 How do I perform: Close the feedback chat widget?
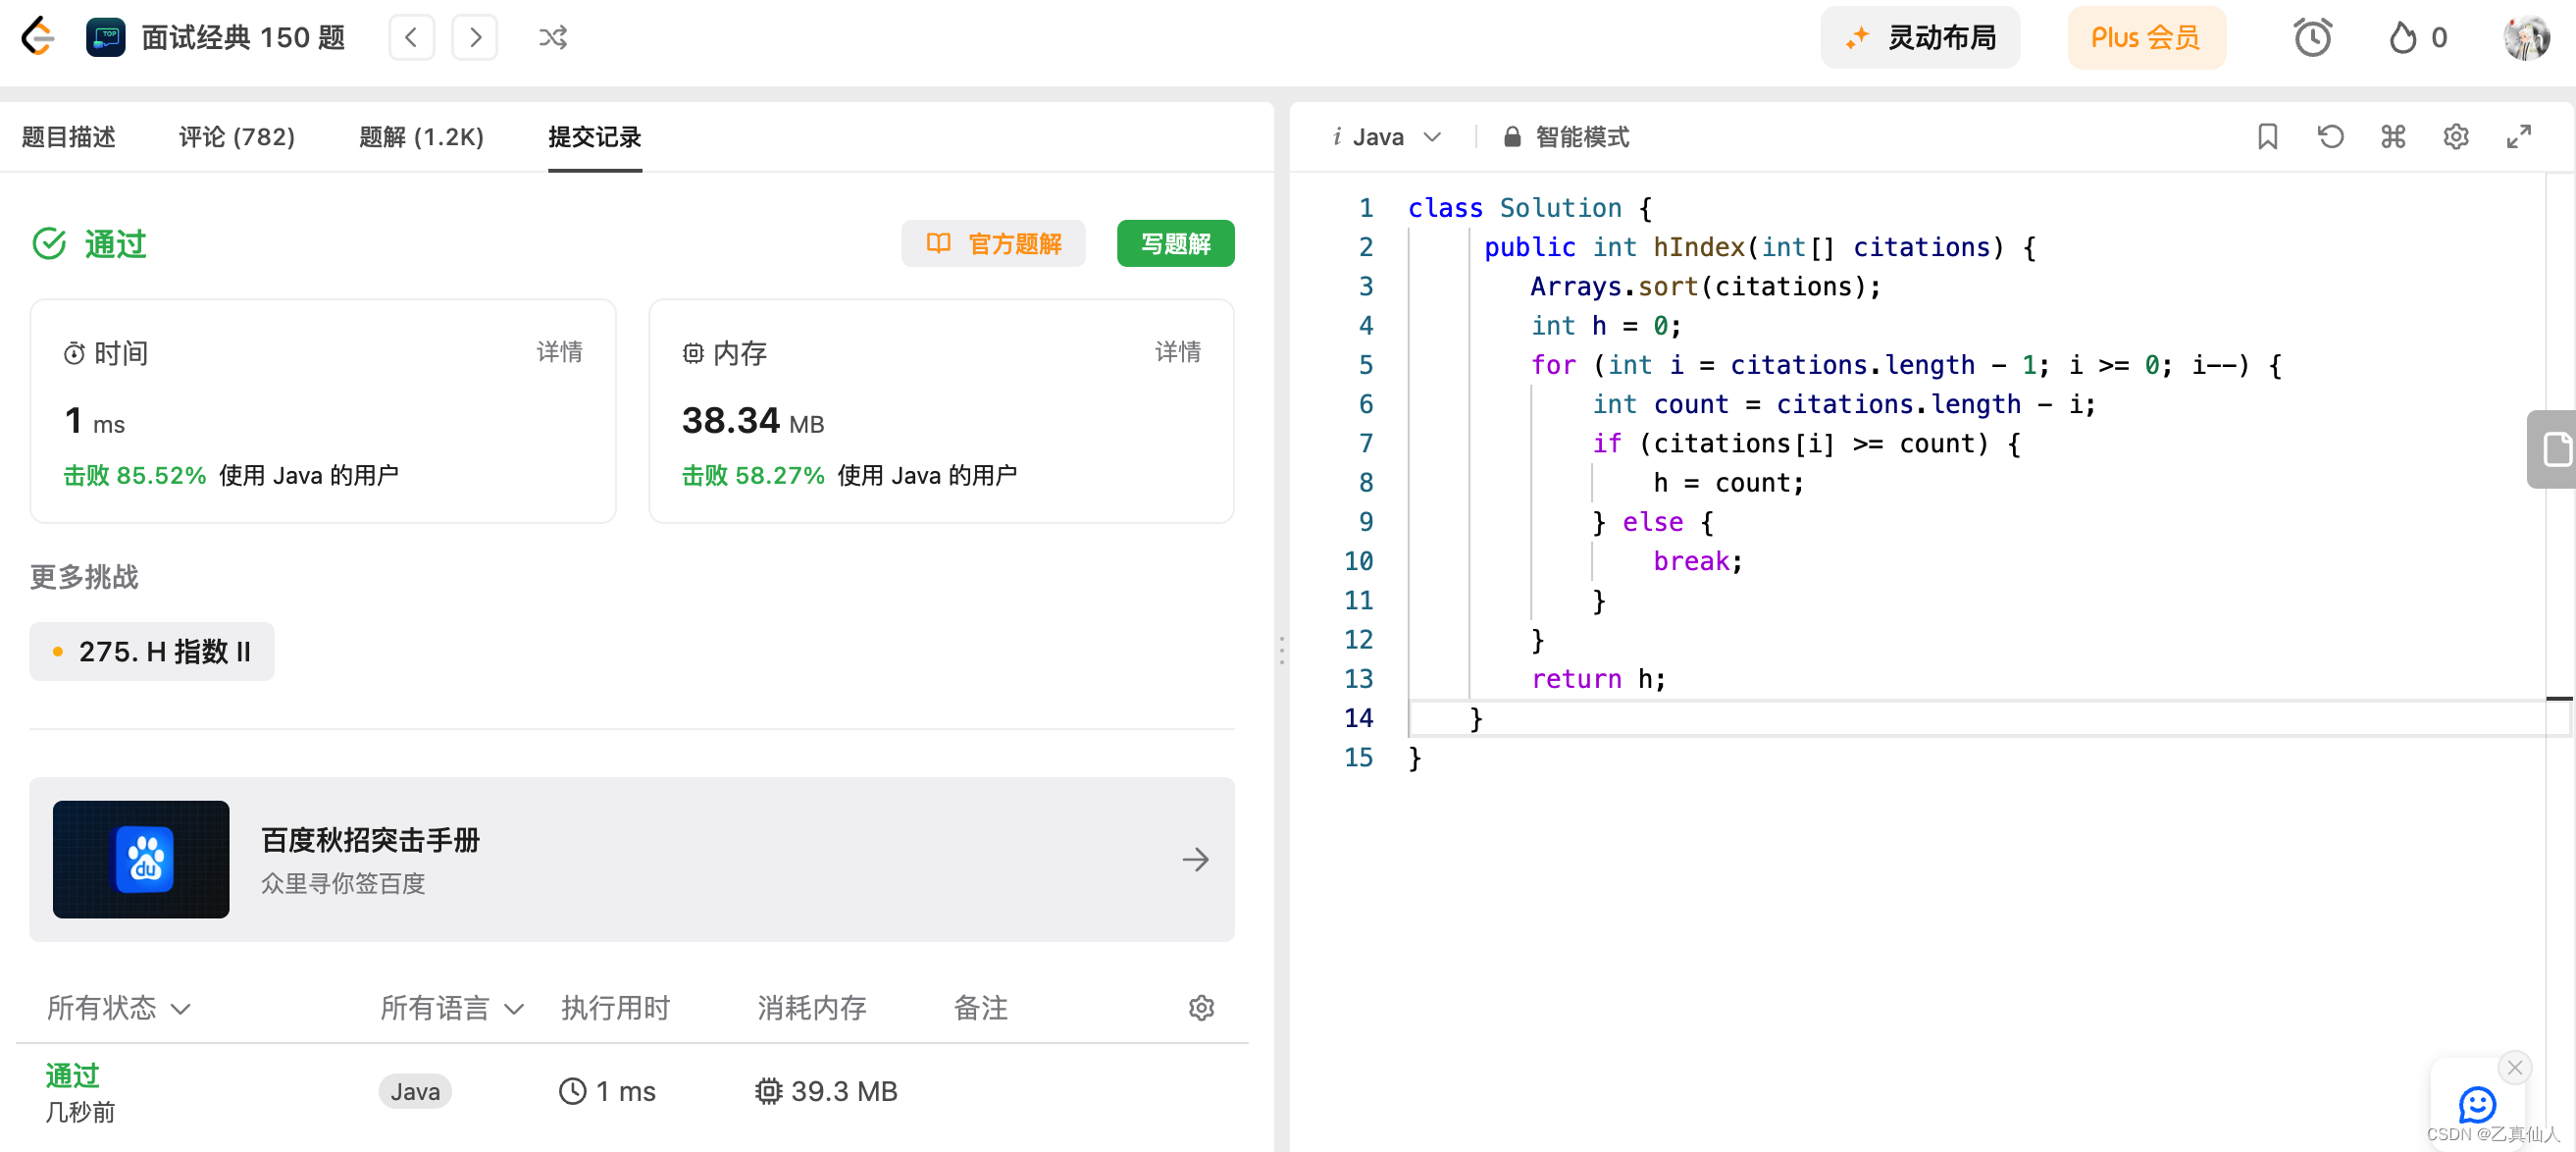coord(2515,1067)
